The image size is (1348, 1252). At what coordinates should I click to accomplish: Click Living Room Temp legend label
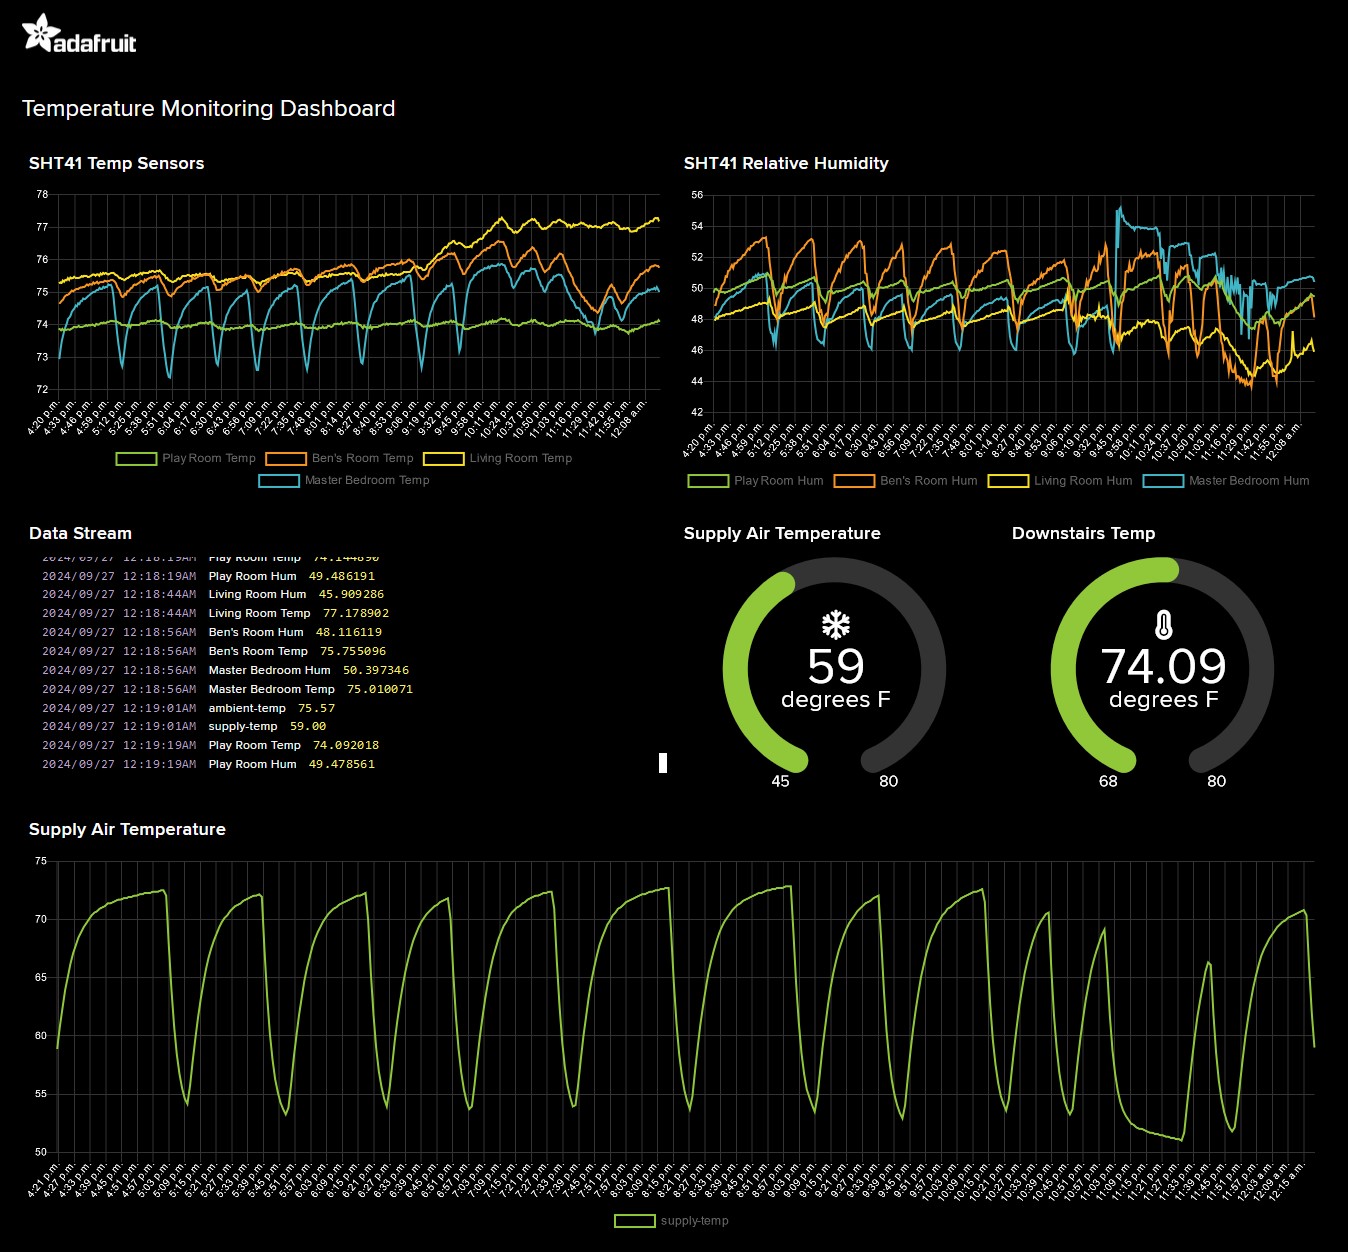point(521,459)
